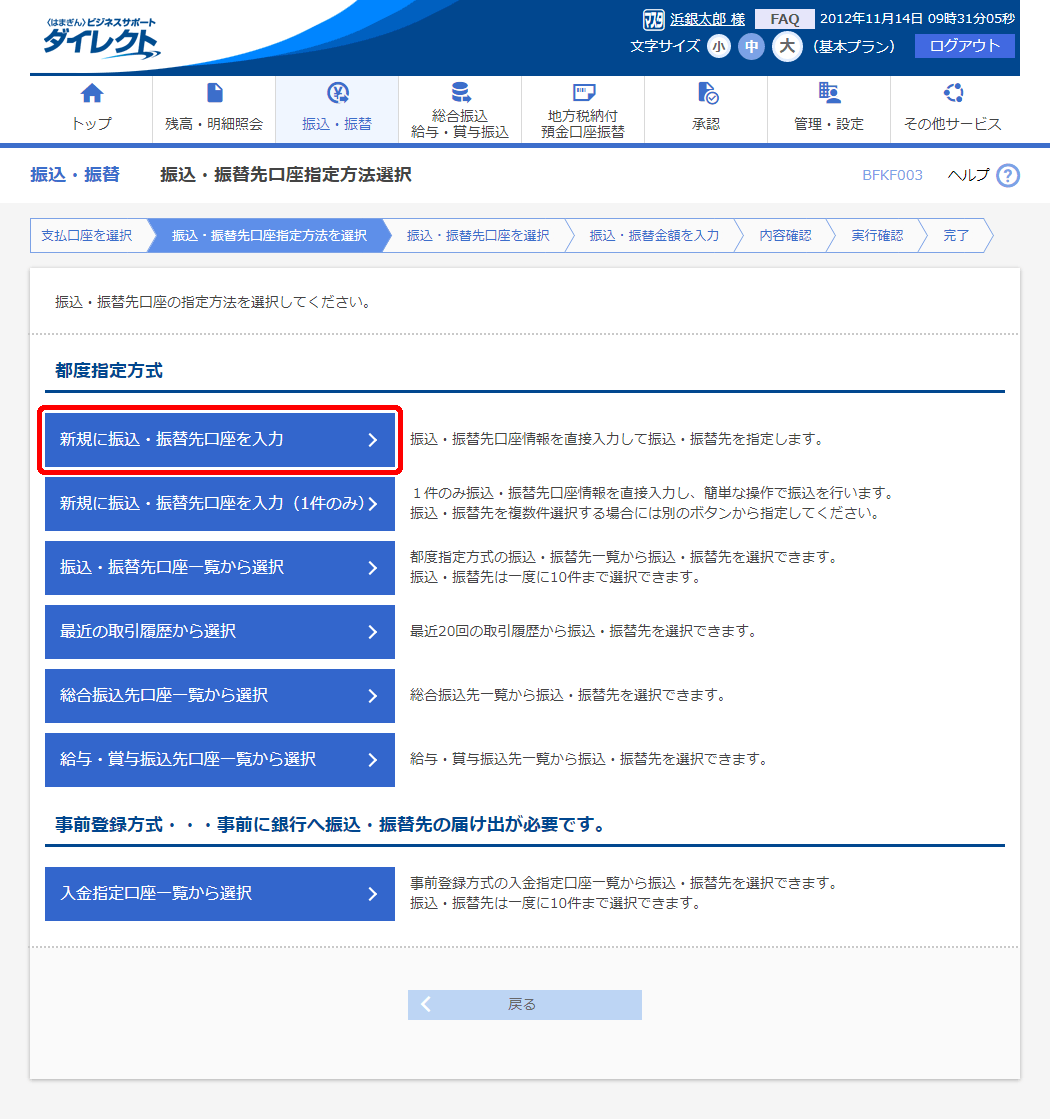This screenshot has height=1119, width=1050.
Task: Click 入金指定口座一覧から選択 button
Action: click(220, 893)
